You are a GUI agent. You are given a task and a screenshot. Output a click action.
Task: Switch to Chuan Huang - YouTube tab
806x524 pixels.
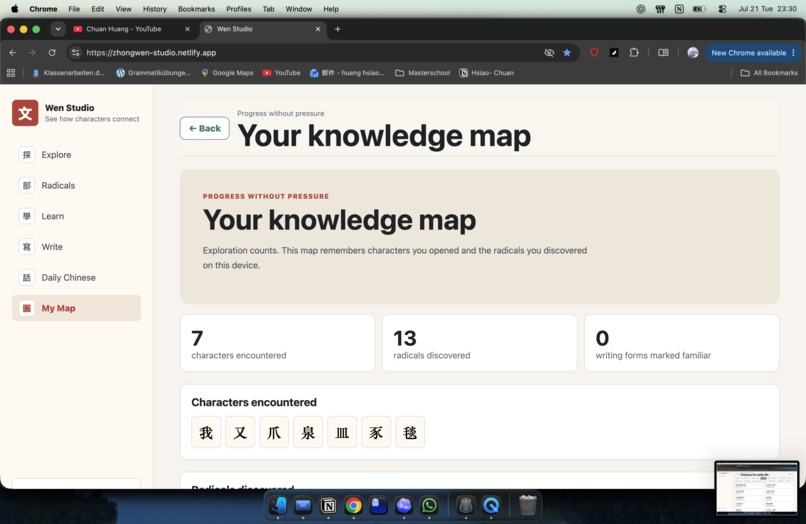tap(132, 29)
